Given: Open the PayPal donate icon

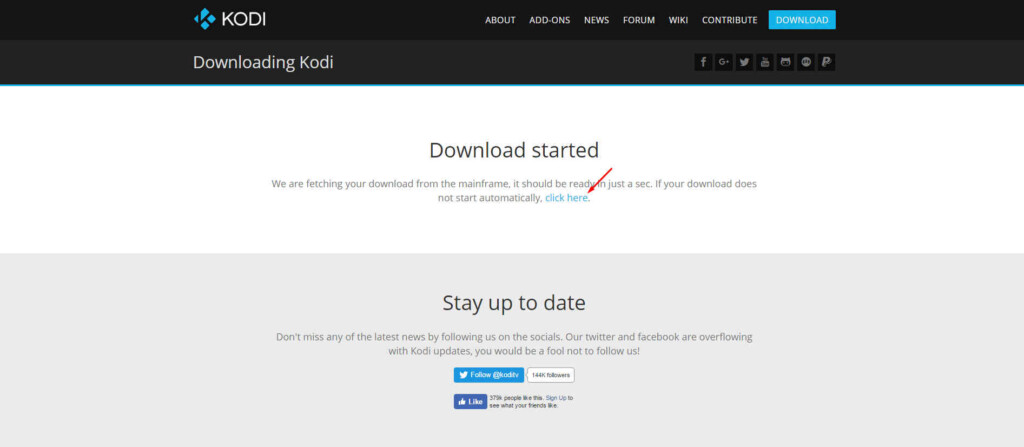Looking at the screenshot, I should 826,62.
